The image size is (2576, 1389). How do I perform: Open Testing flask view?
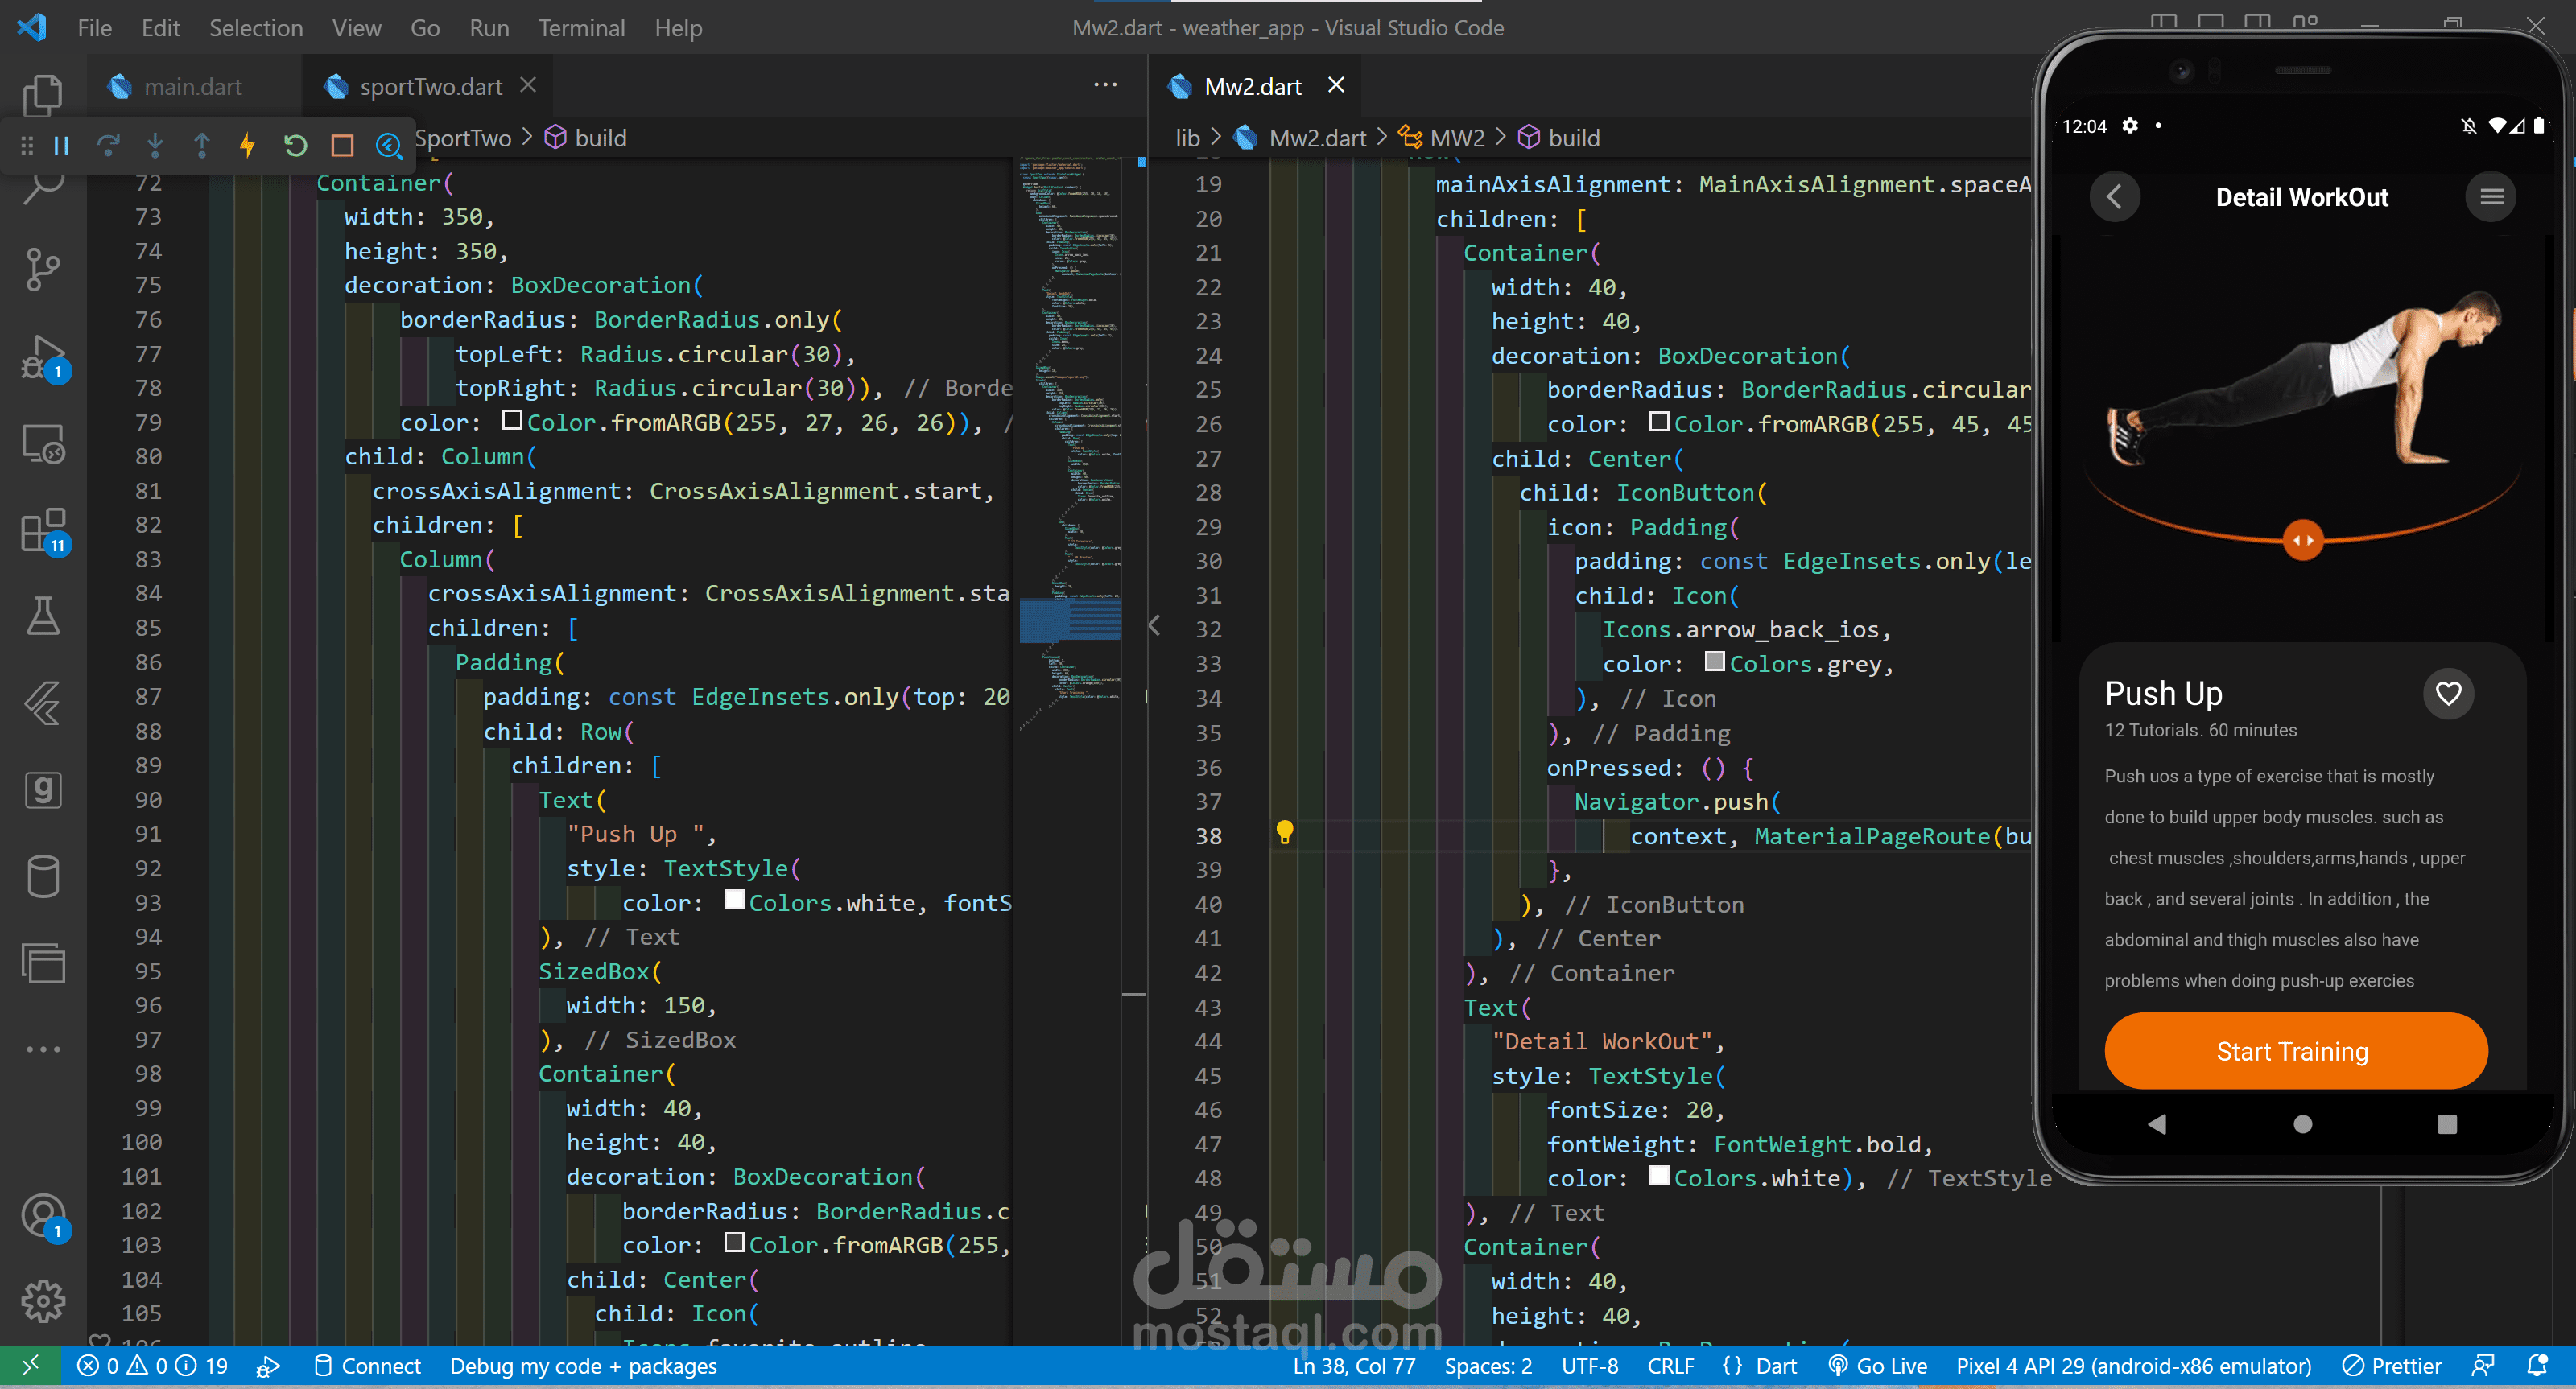click(x=42, y=616)
